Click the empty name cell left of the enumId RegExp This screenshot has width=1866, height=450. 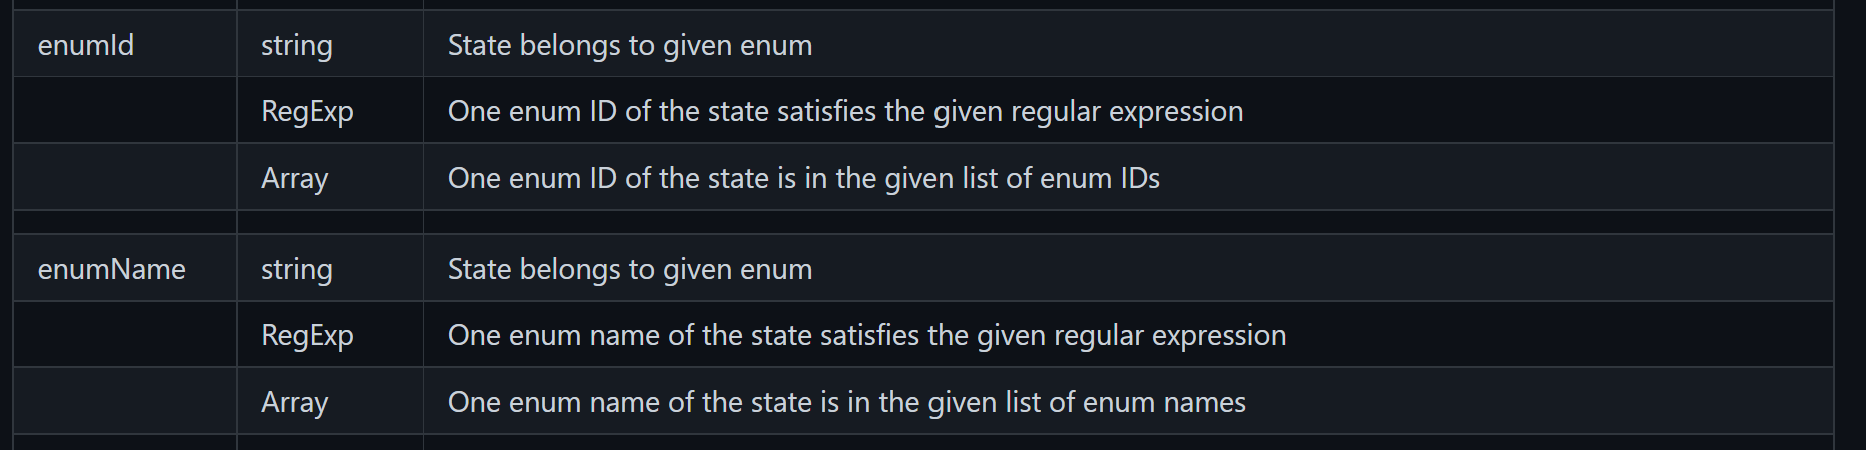tap(125, 111)
